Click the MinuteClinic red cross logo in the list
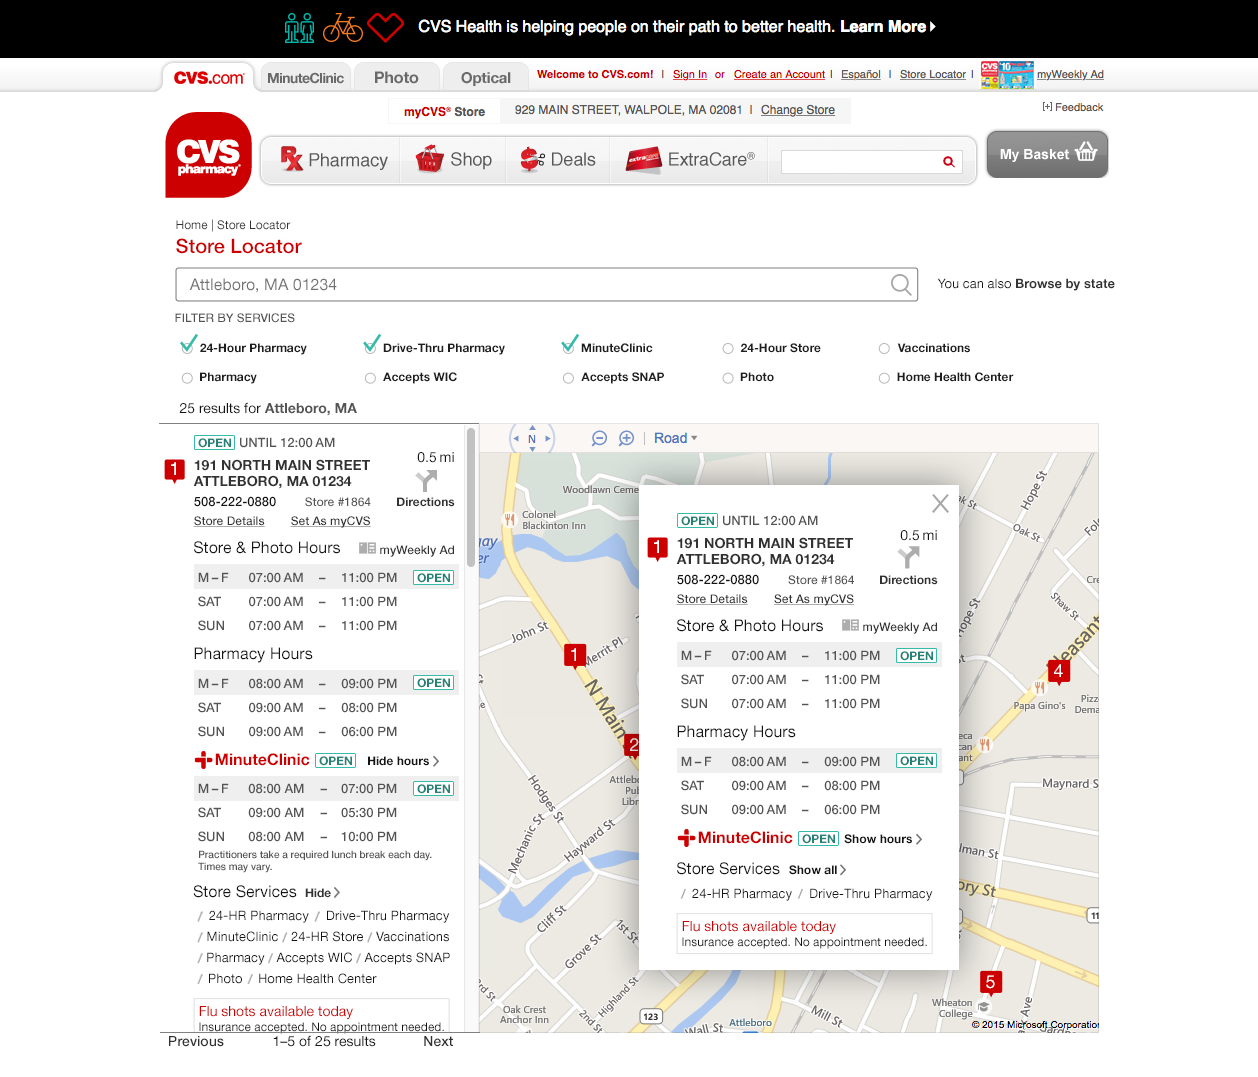 pyautogui.click(x=203, y=761)
